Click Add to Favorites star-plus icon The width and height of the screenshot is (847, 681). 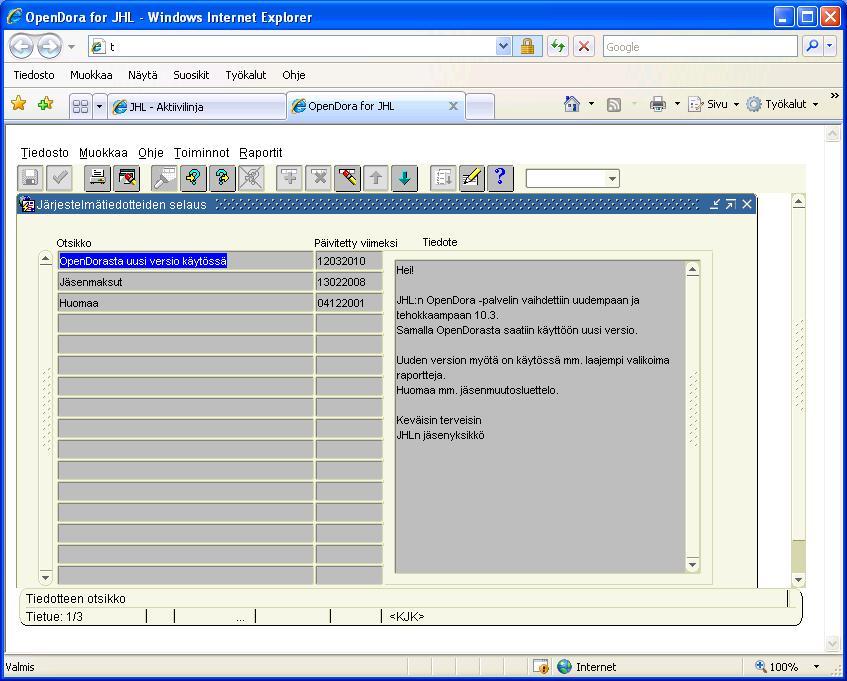pos(46,103)
